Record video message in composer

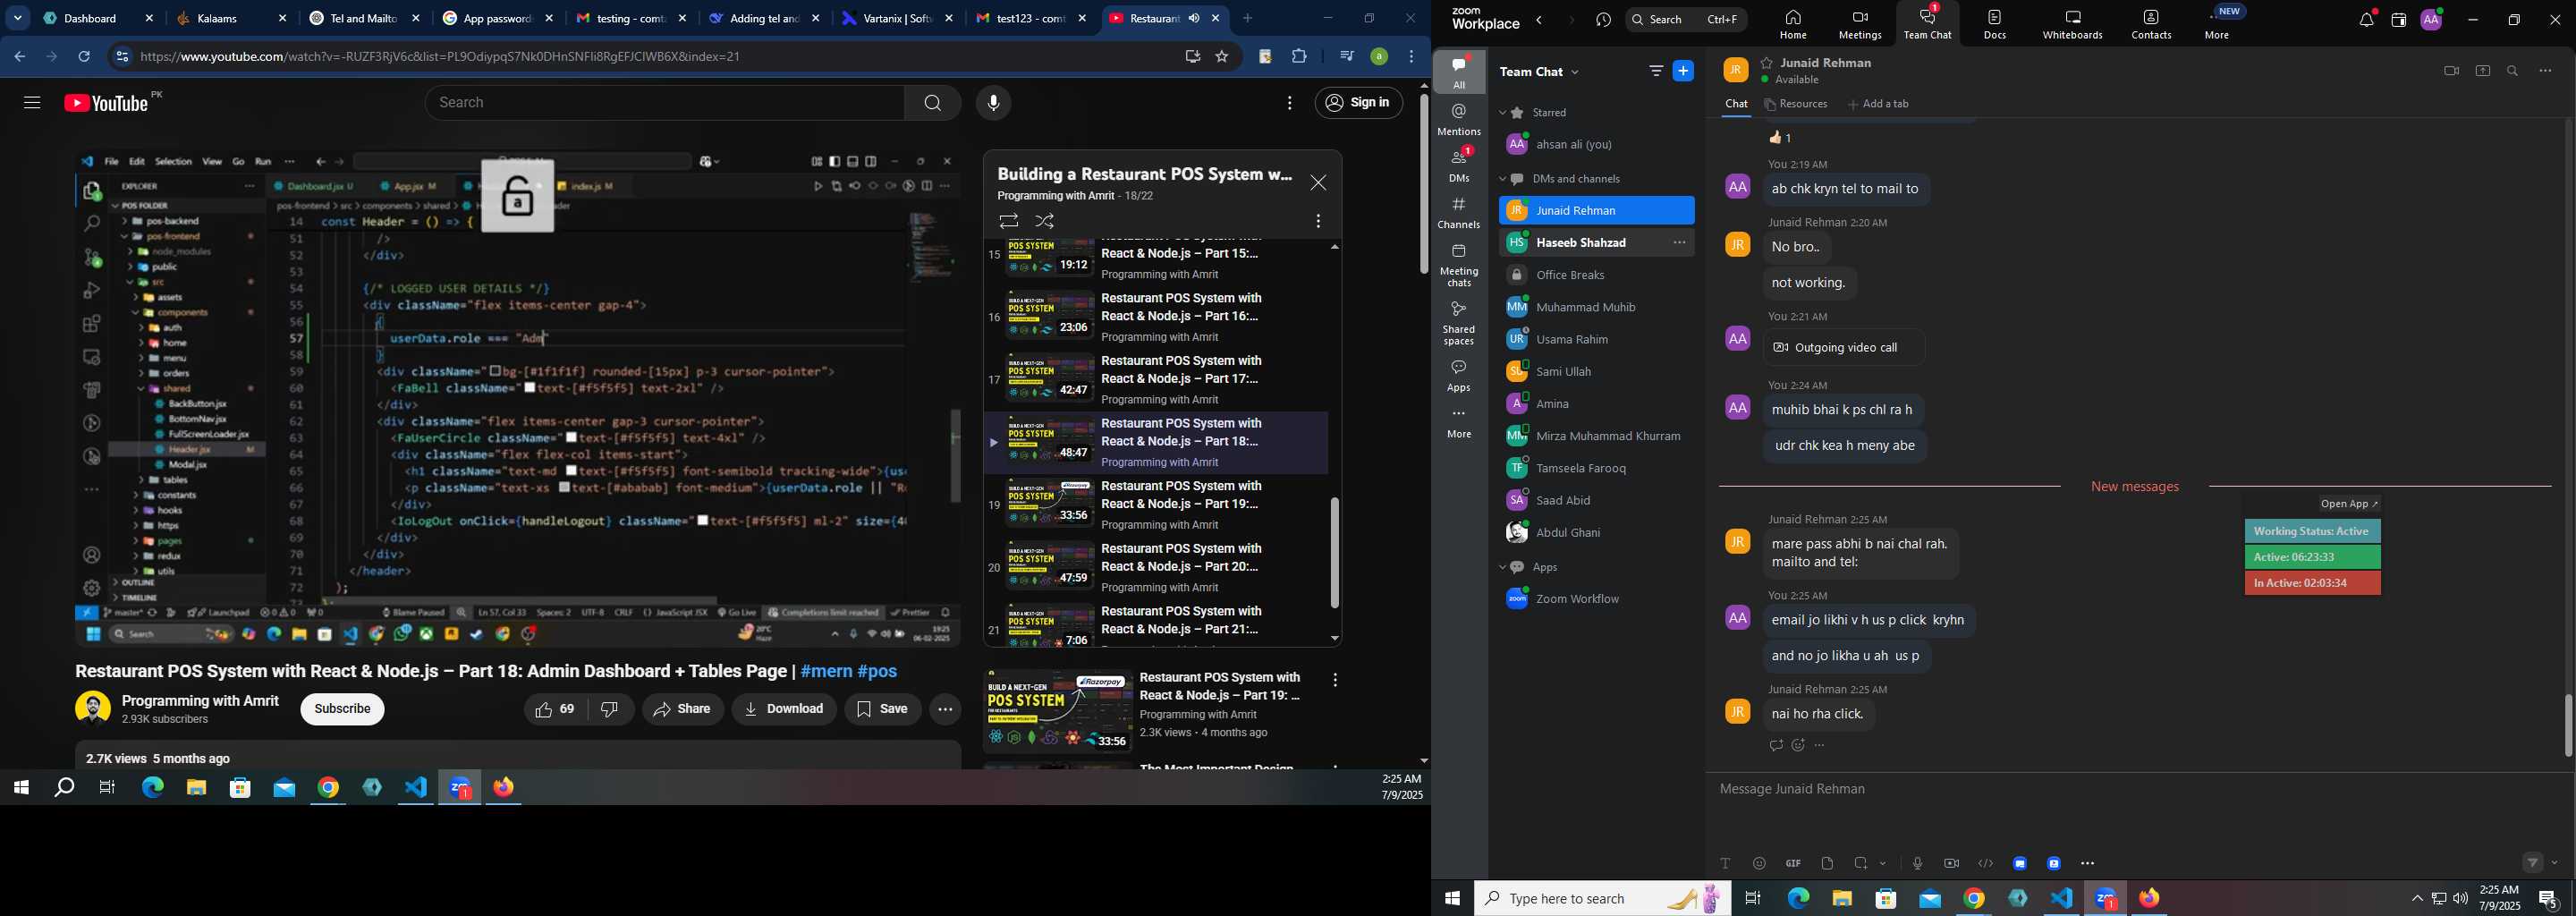[1951, 863]
